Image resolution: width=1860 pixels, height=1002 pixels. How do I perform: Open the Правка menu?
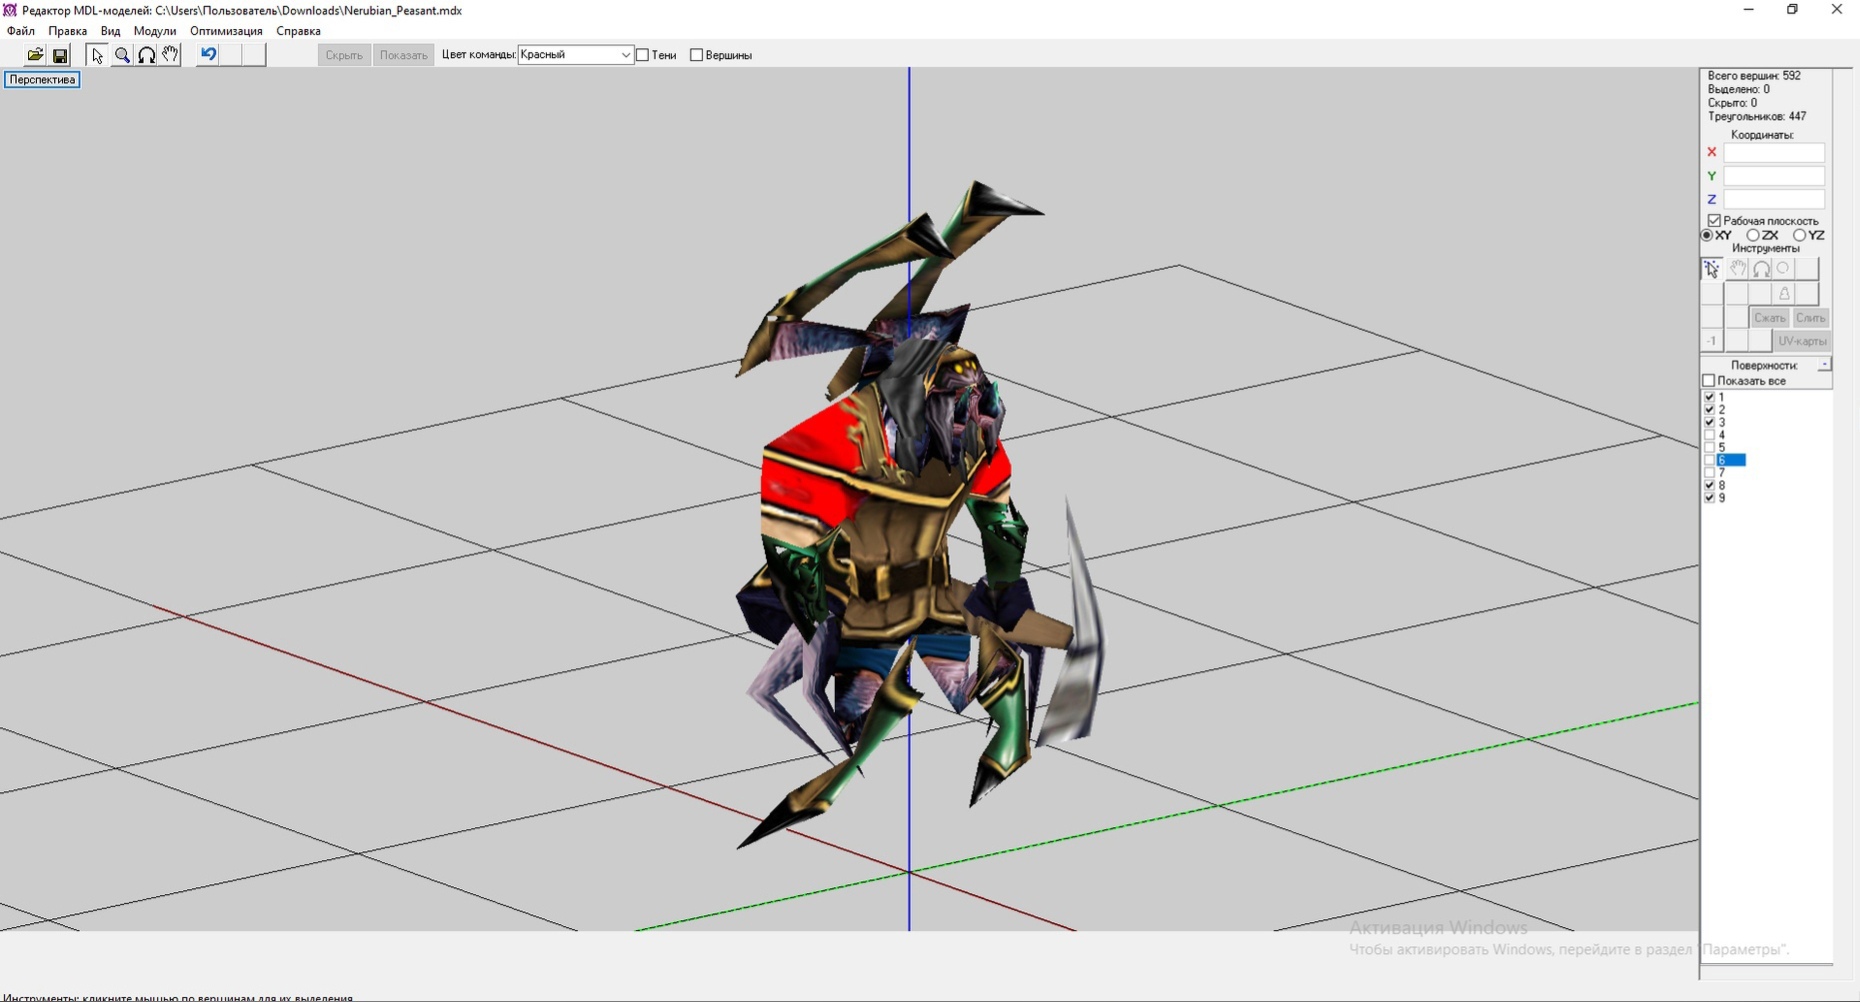(x=67, y=31)
